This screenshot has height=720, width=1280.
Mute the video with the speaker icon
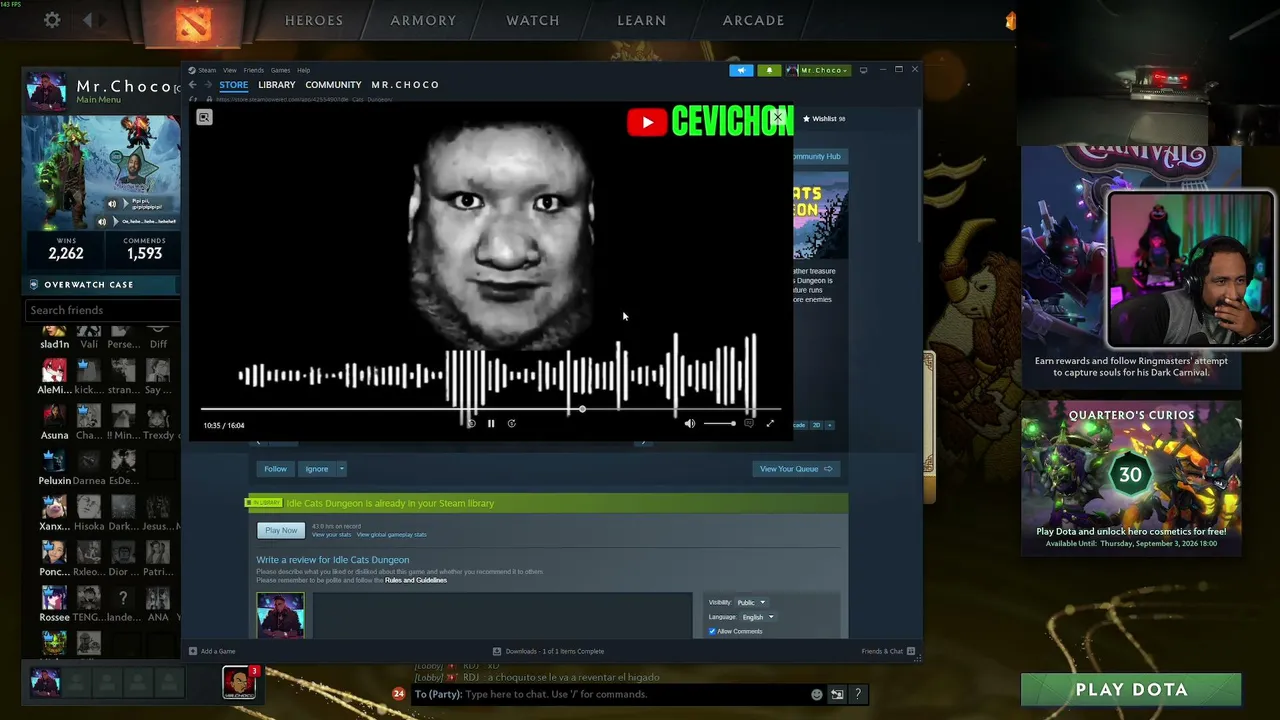click(689, 424)
